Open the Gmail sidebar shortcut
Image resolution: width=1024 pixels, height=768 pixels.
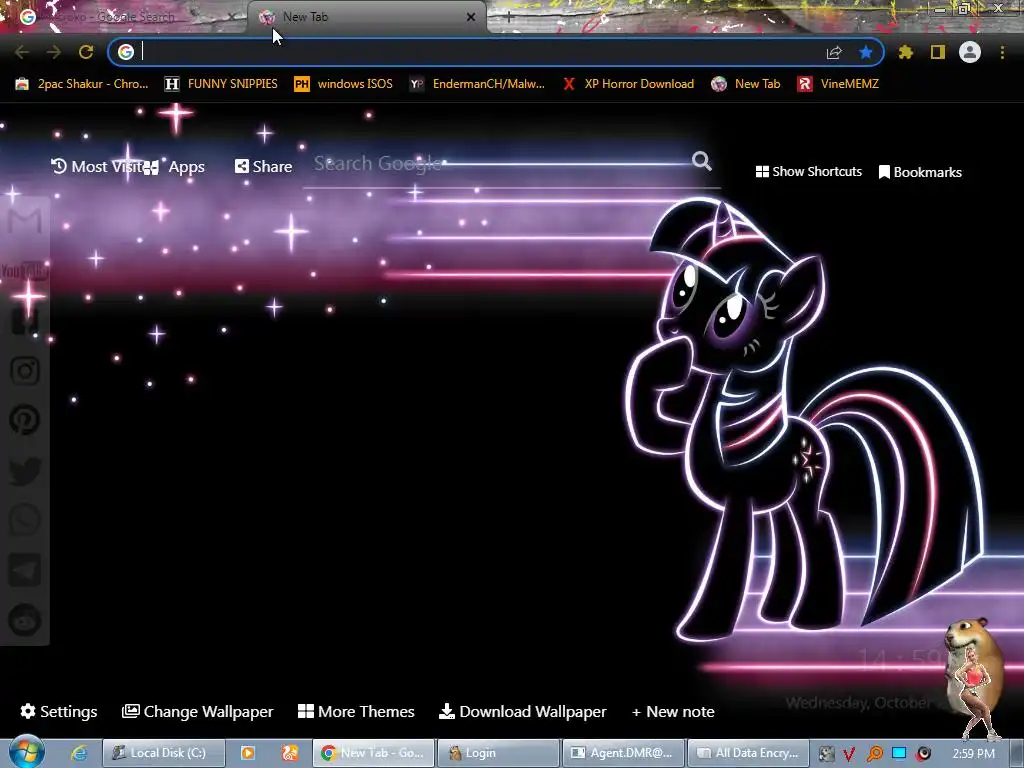click(25, 222)
